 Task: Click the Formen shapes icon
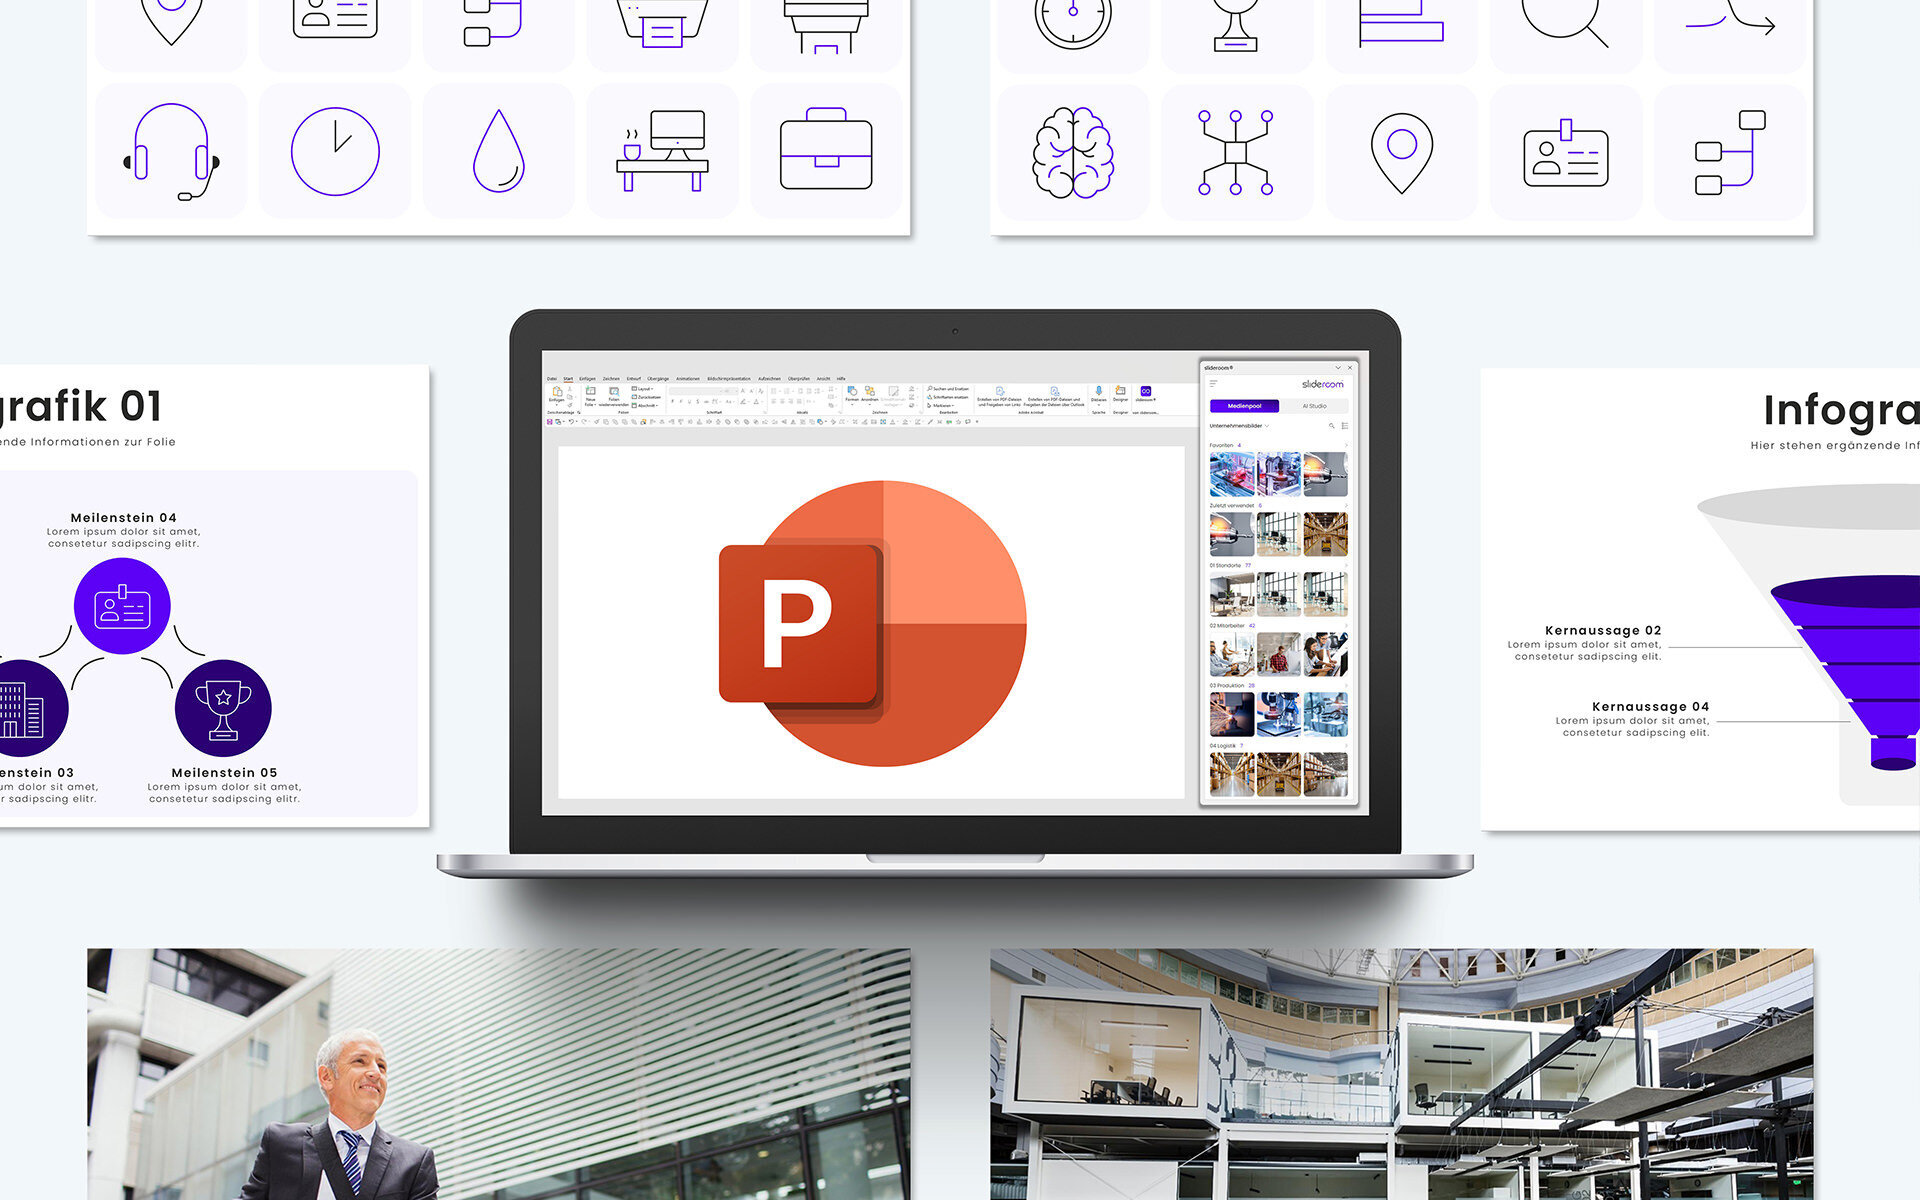tap(852, 391)
